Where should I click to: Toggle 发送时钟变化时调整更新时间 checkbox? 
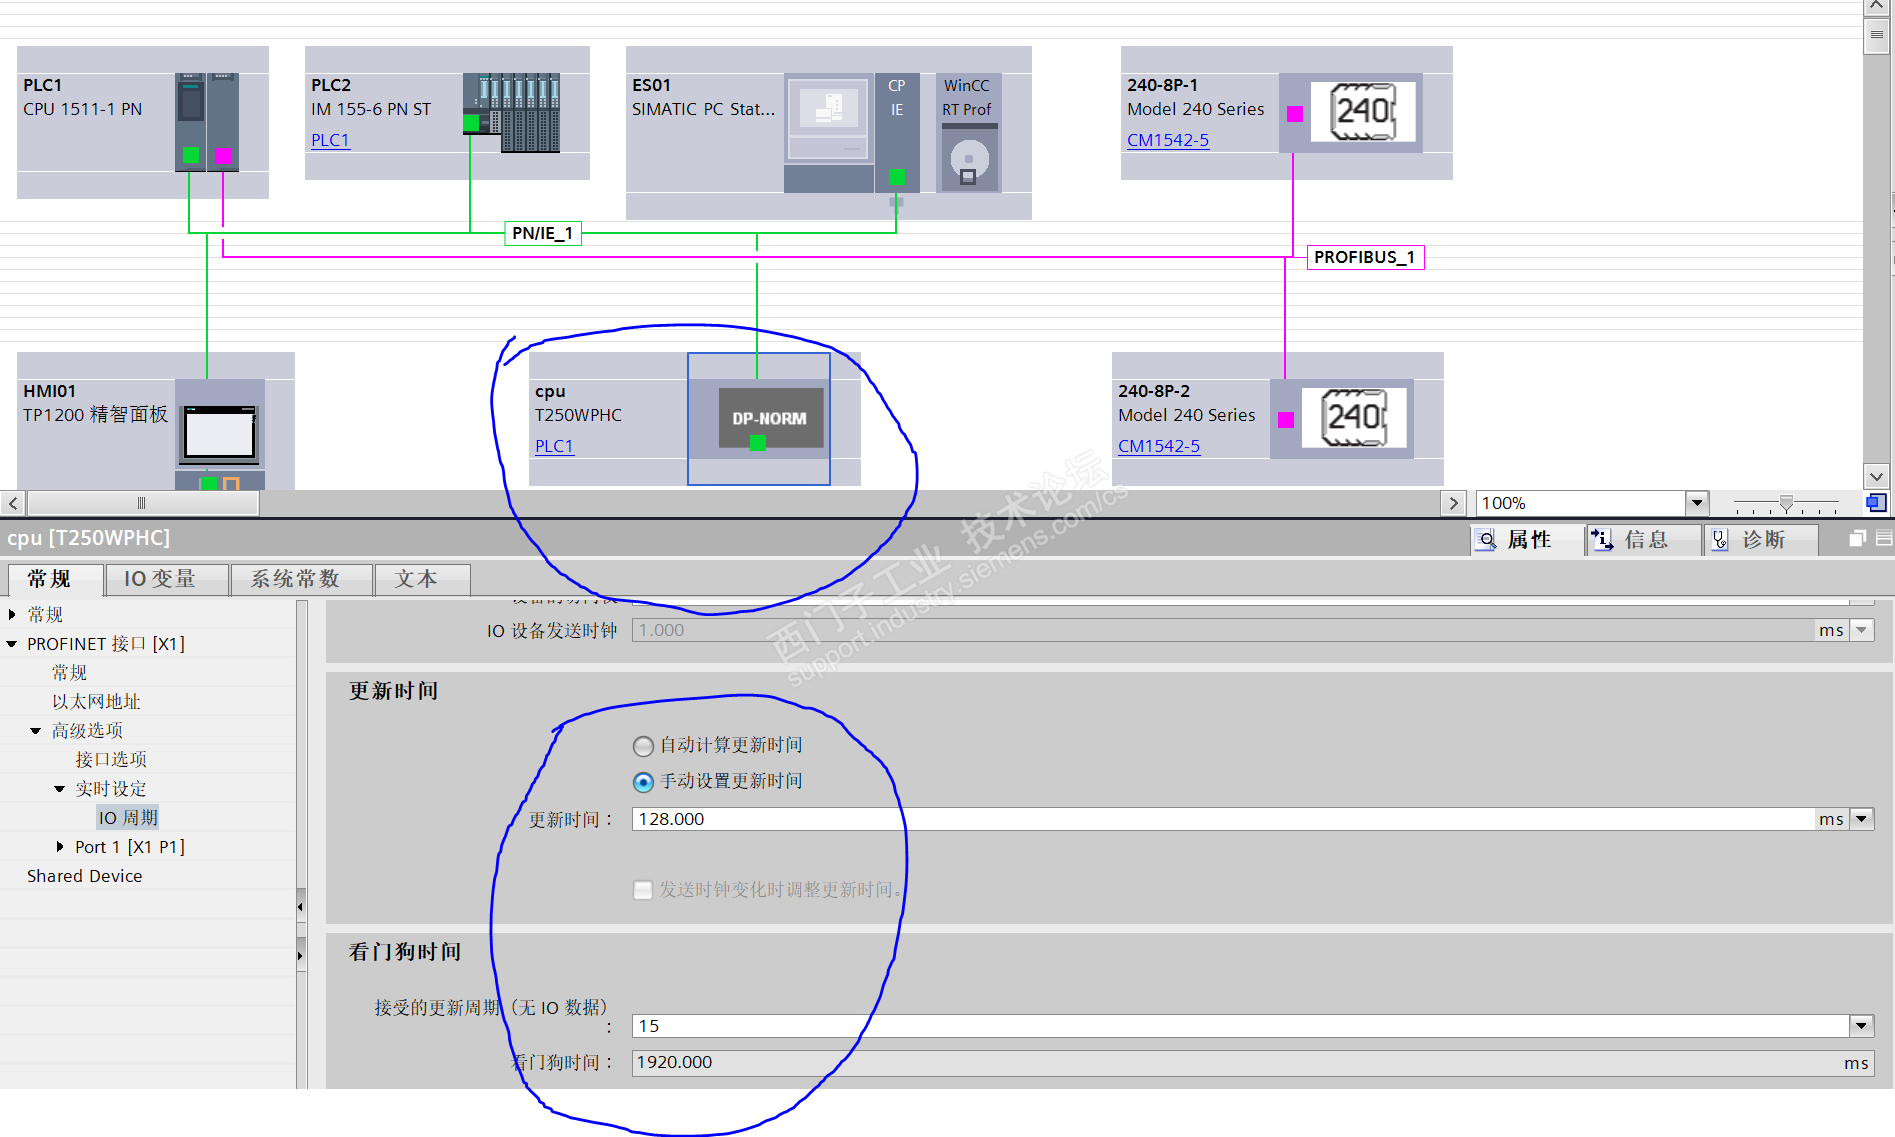[643, 890]
